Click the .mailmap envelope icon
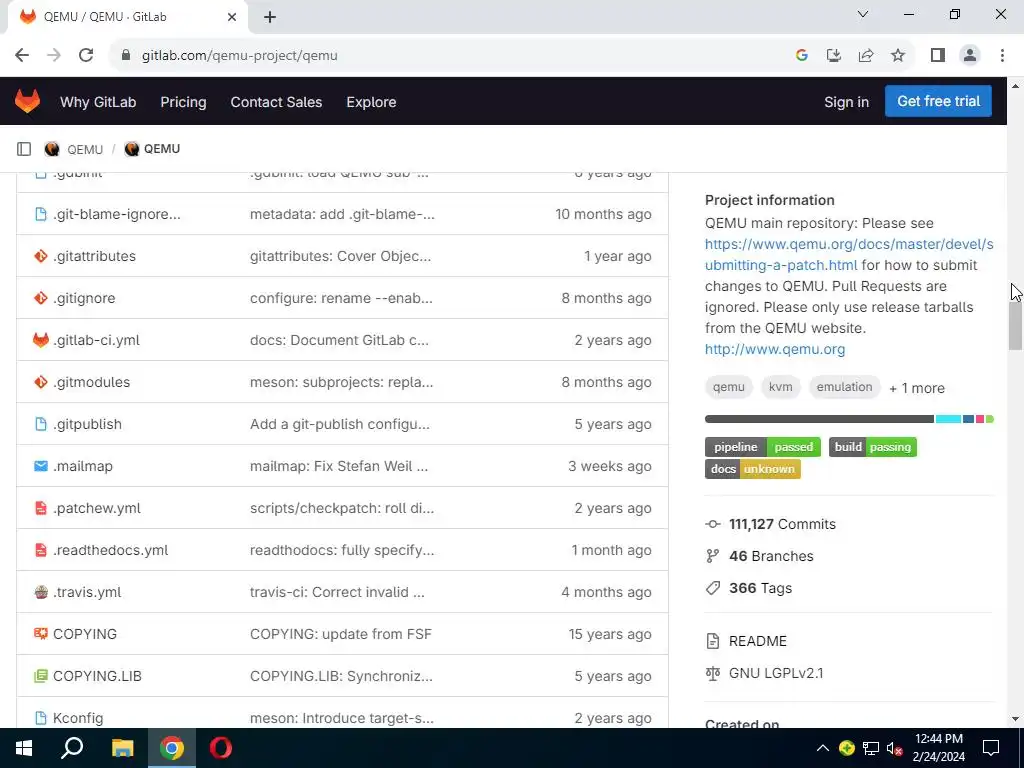This screenshot has height=768, width=1024. [40, 466]
